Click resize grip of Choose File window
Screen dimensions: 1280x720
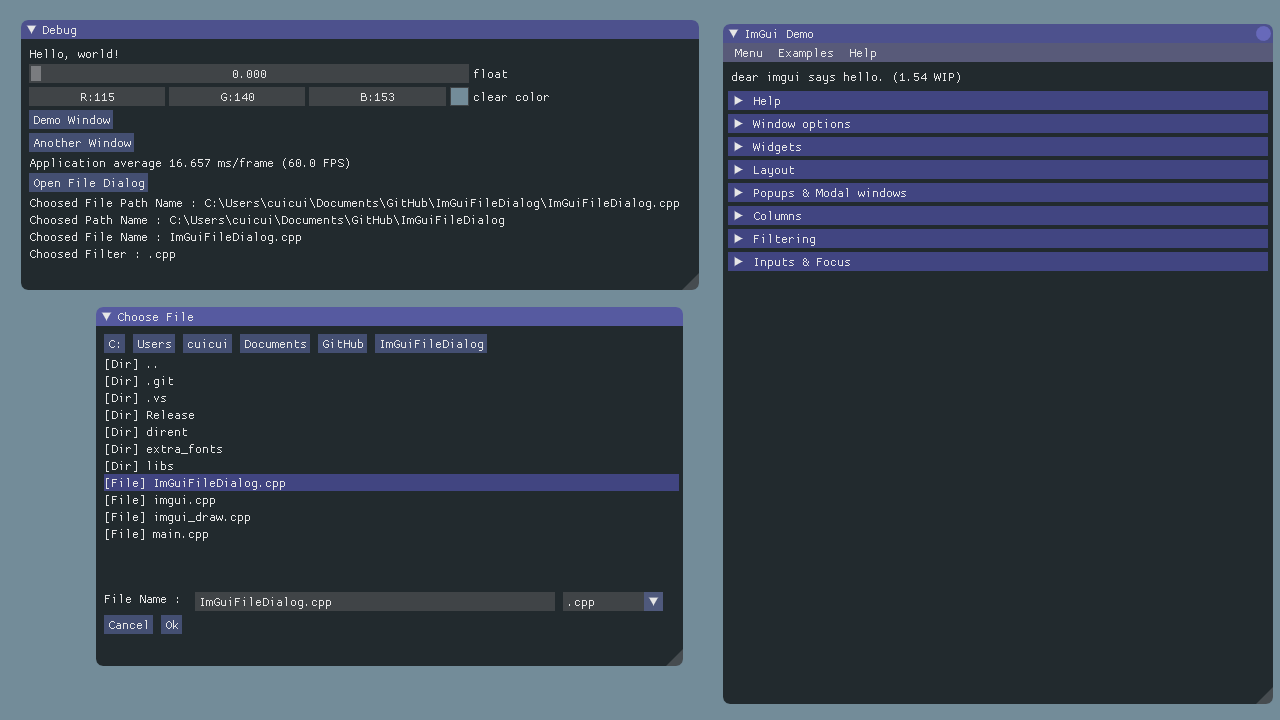(x=675, y=657)
